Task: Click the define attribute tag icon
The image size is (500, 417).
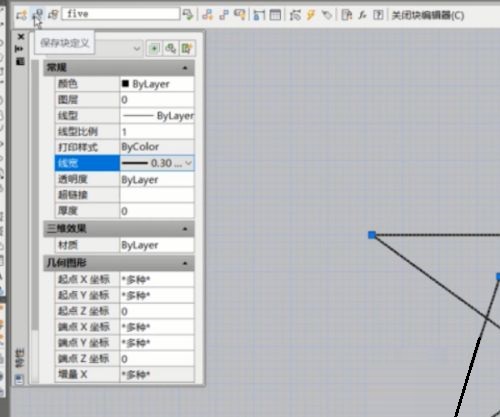Action: pos(327,15)
